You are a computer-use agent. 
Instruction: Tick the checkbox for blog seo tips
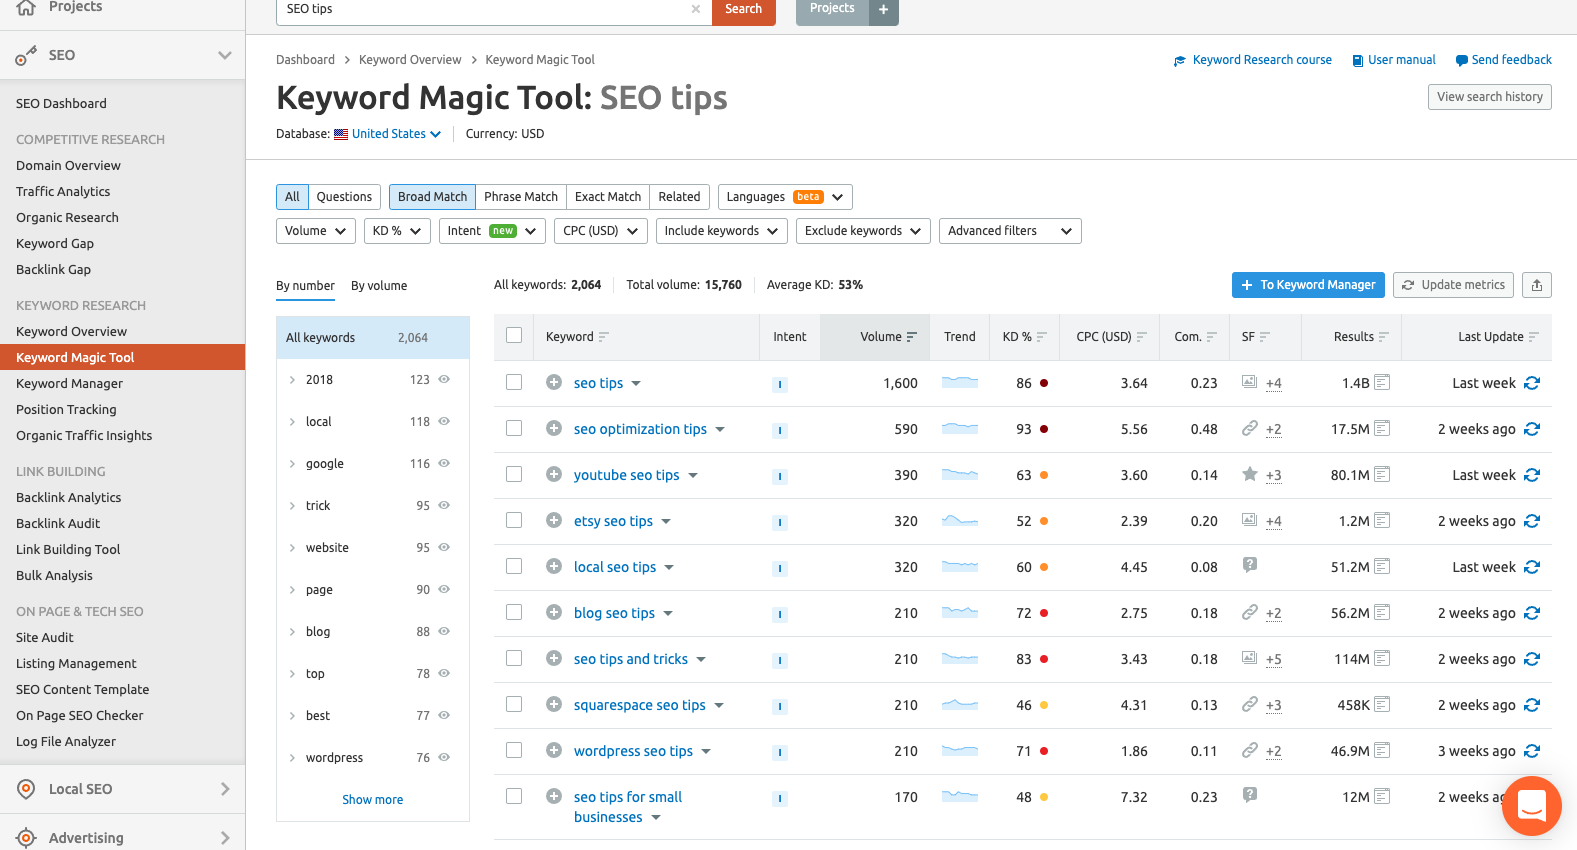click(514, 612)
